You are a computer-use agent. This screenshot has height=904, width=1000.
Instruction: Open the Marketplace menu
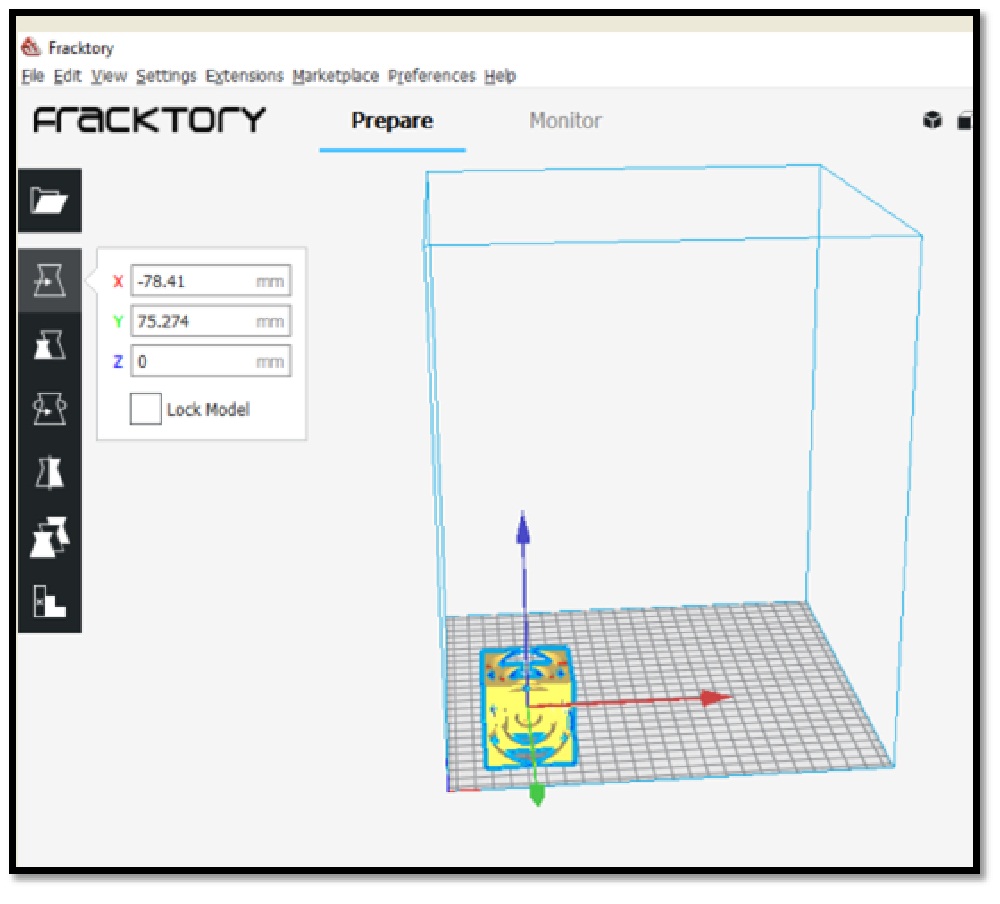pyautogui.click(x=336, y=76)
